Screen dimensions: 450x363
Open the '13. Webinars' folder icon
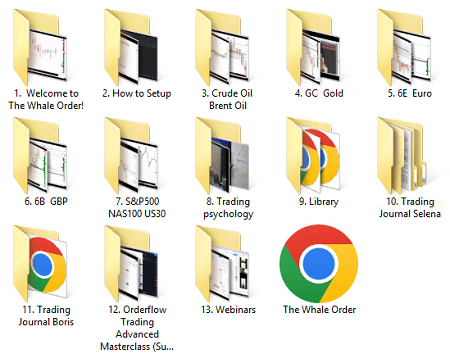[222, 263]
